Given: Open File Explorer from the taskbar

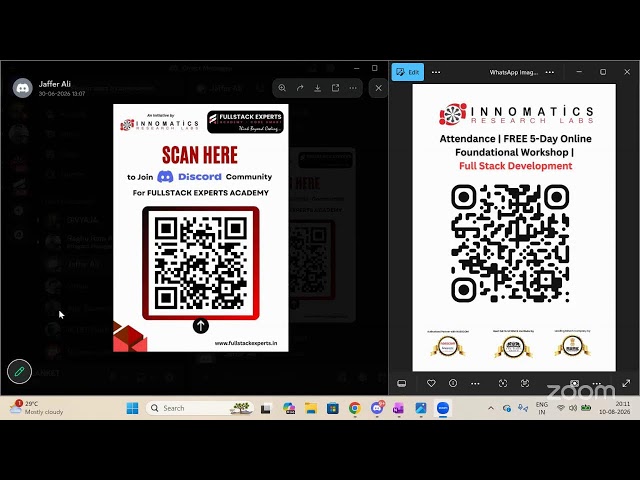Looking at the screenshot, I should point(311,408).
